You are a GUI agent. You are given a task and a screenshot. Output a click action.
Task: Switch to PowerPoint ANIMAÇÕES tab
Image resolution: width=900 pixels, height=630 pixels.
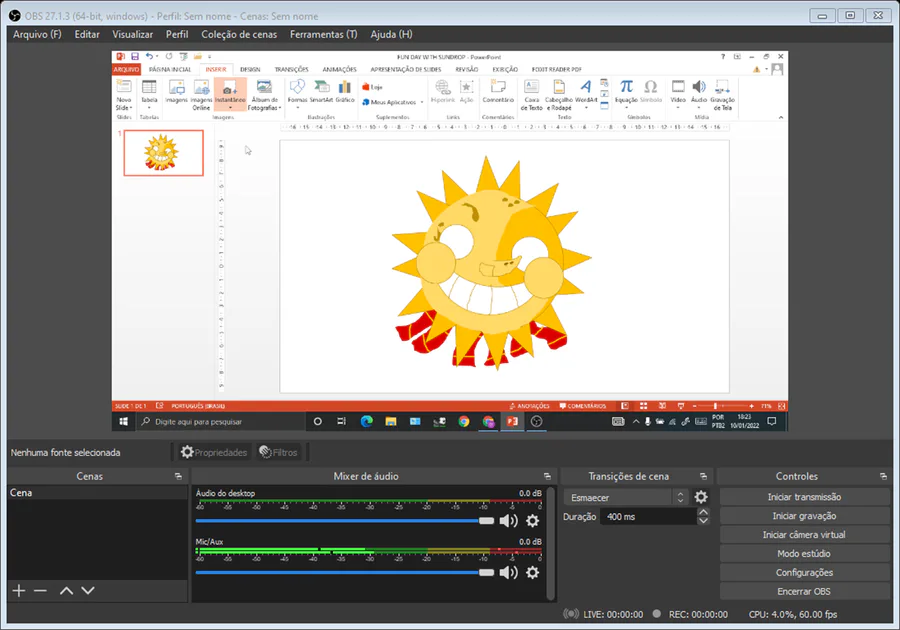[x=339, y=69]
